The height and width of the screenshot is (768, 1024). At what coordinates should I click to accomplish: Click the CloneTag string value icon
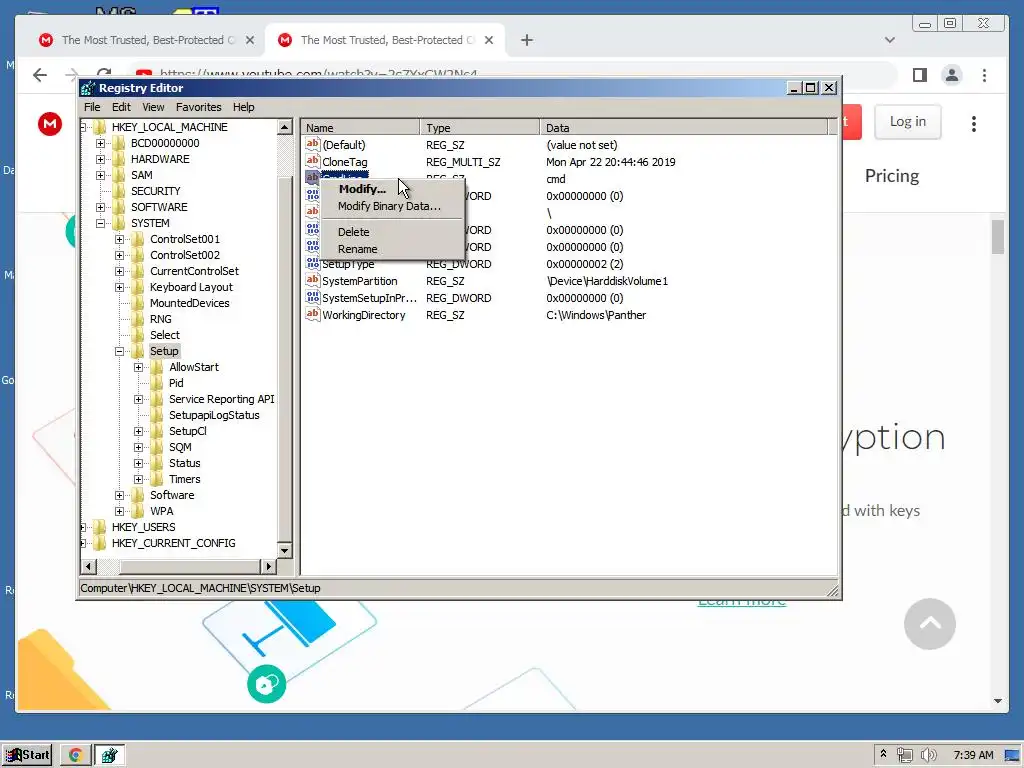(313, 161)
